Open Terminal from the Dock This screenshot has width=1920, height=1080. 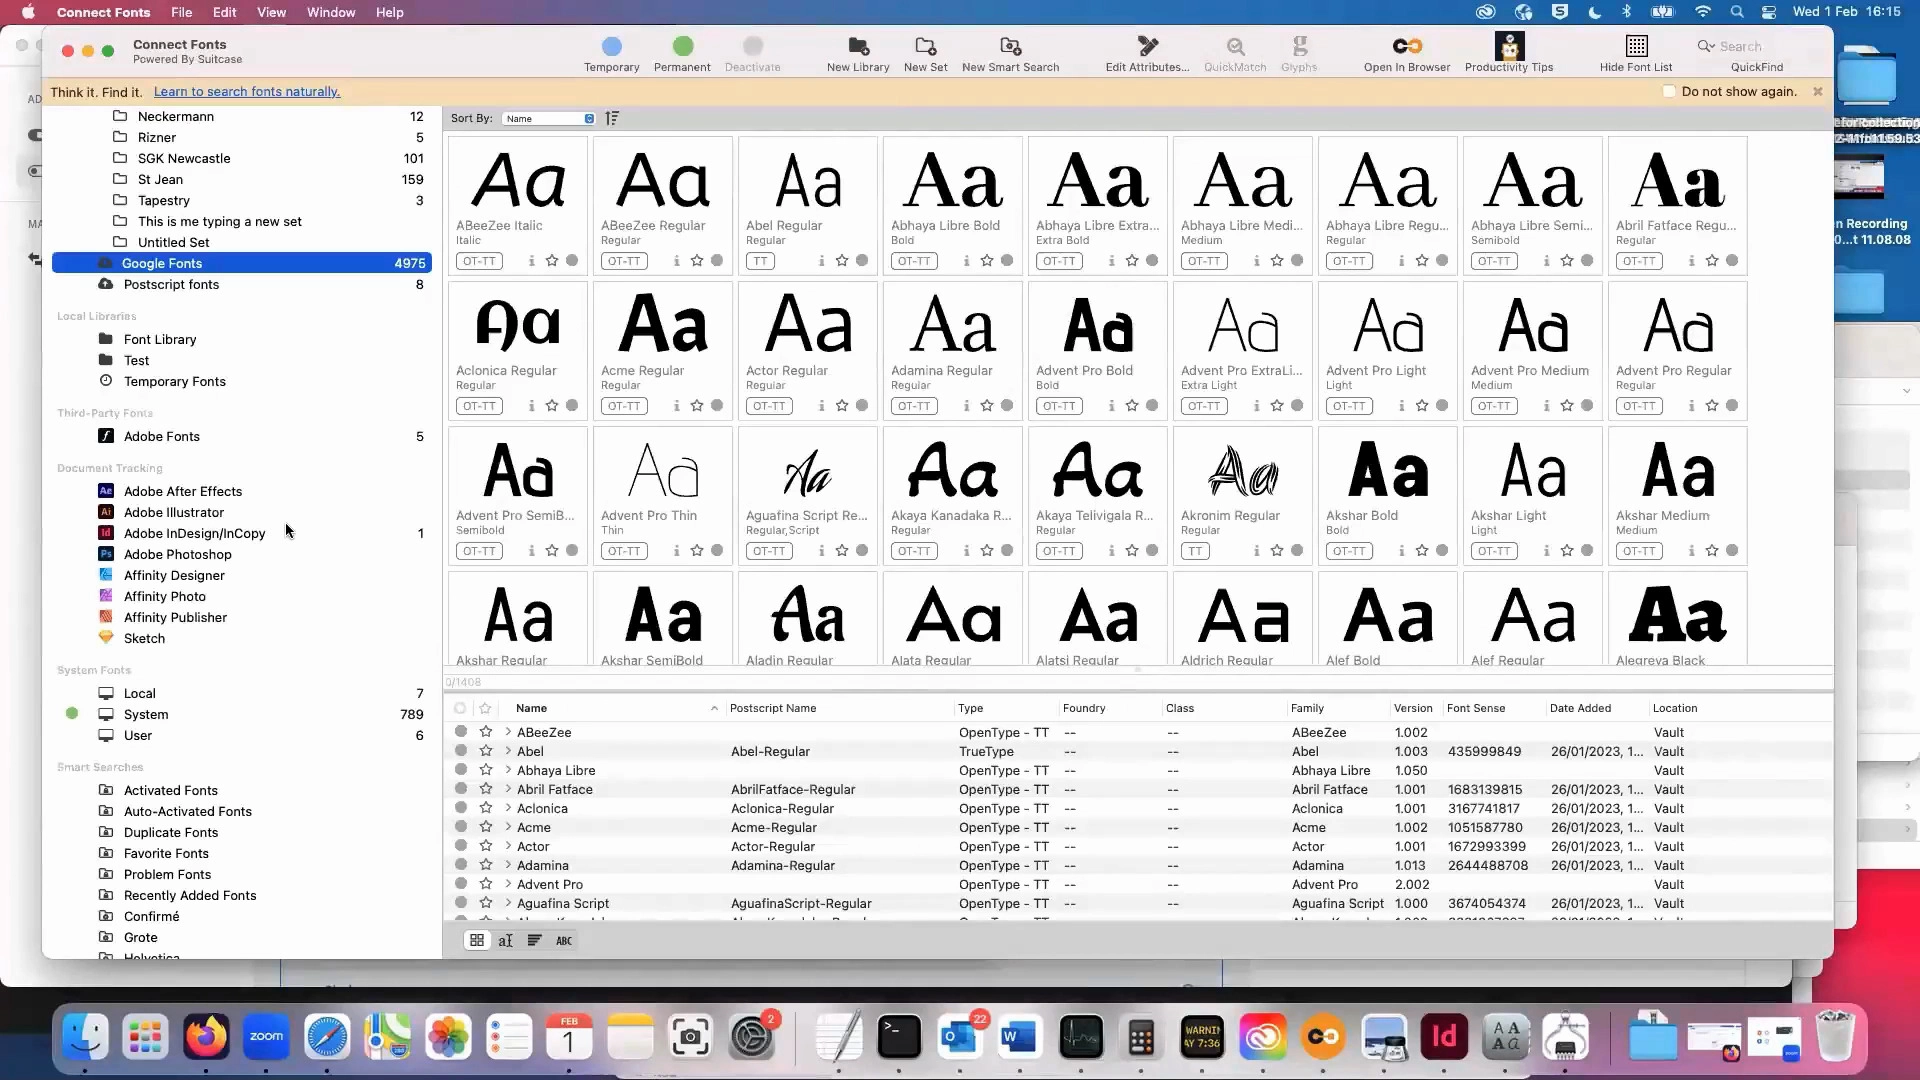(899, 1037)
